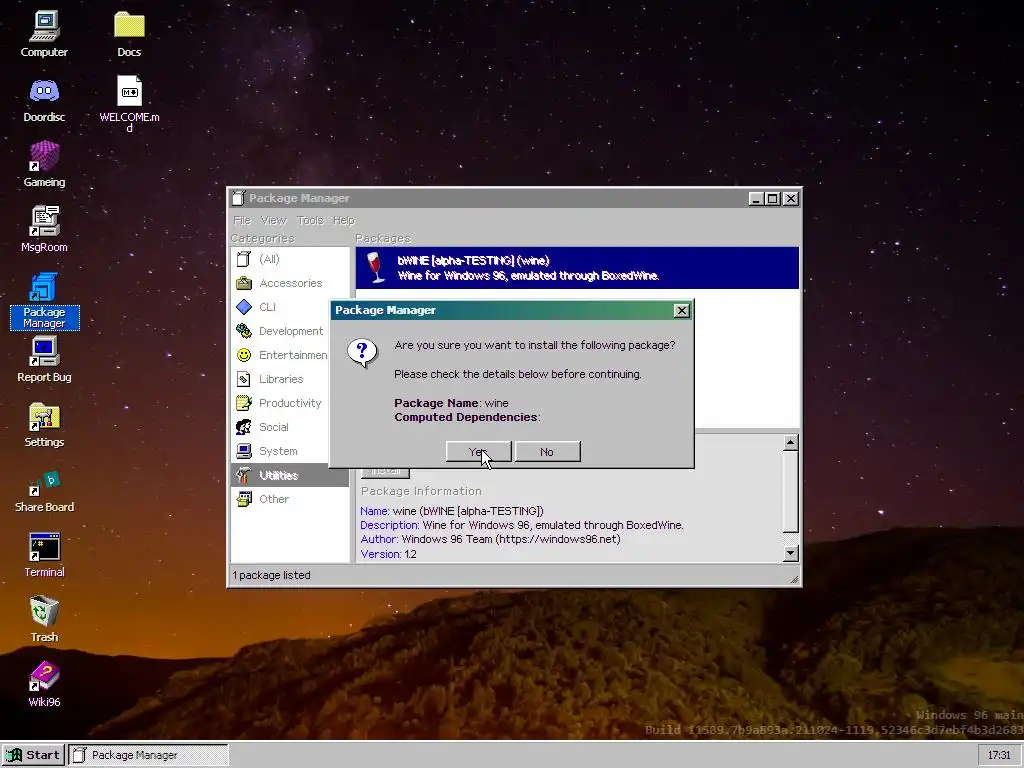Screen dimensions: 1024x768
Task: Open the MsgRoom desktop shortcut
Action: 44,229
